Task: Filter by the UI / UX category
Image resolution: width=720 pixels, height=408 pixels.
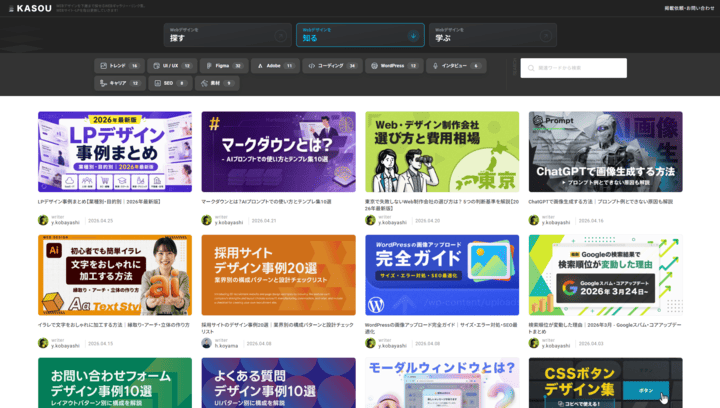Action: [x=172, y=66]
